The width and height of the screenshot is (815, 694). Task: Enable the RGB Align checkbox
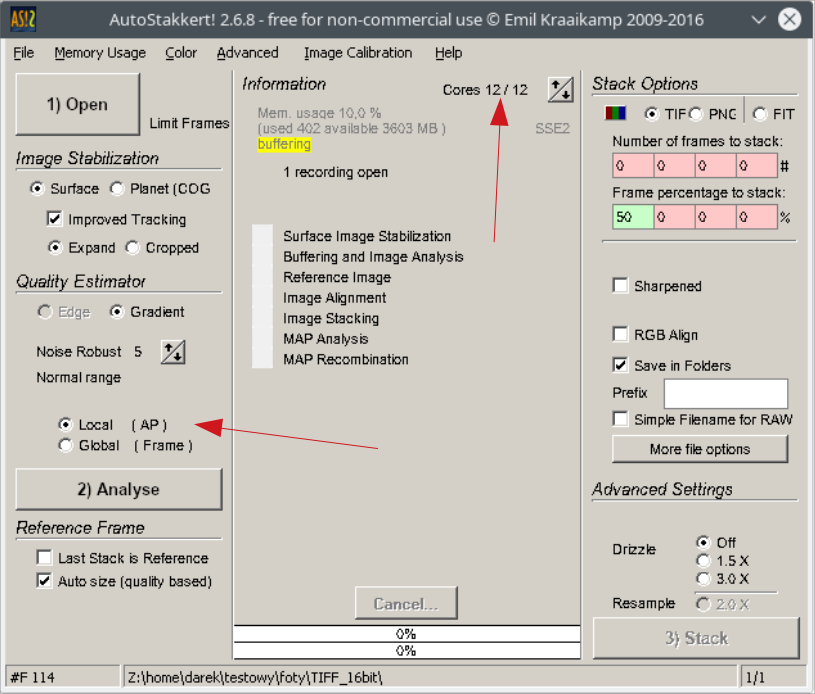point(655,335)
